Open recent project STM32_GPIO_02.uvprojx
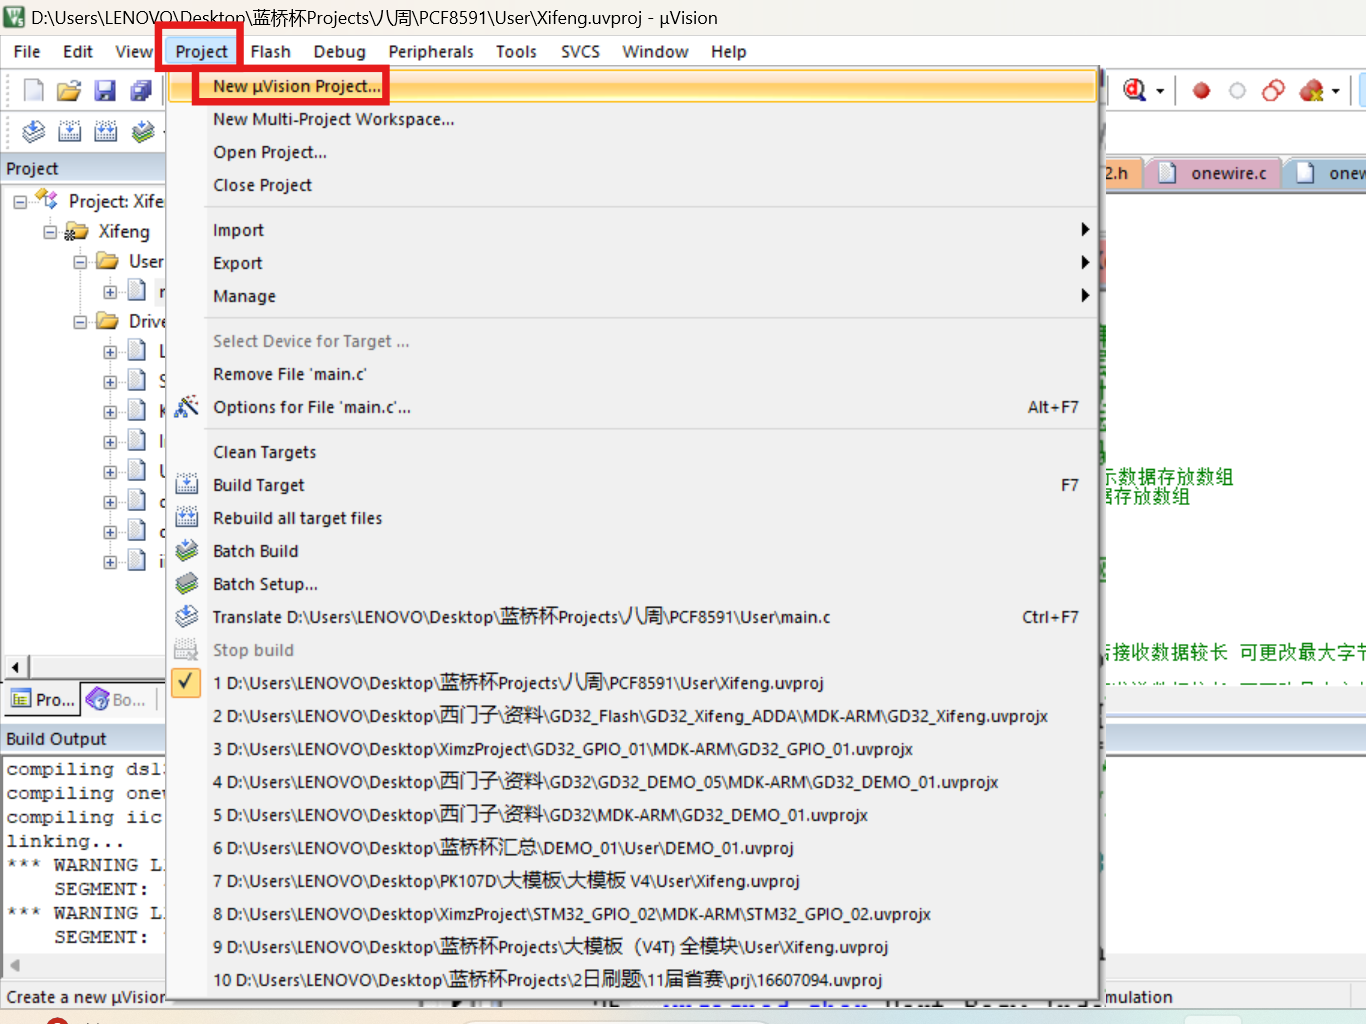 click(x=633, y=914)
